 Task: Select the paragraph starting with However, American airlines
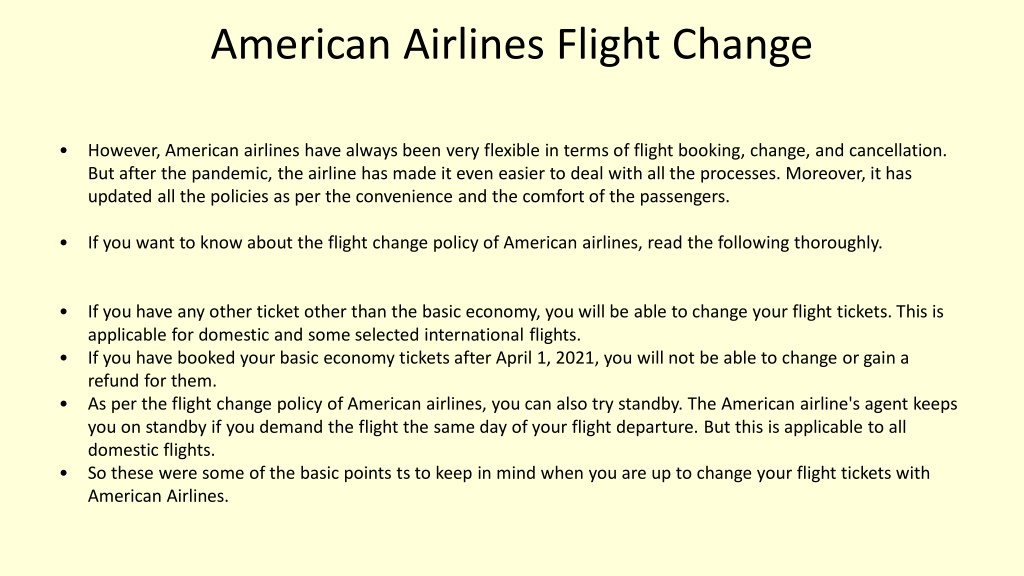[x=517, y=173]
